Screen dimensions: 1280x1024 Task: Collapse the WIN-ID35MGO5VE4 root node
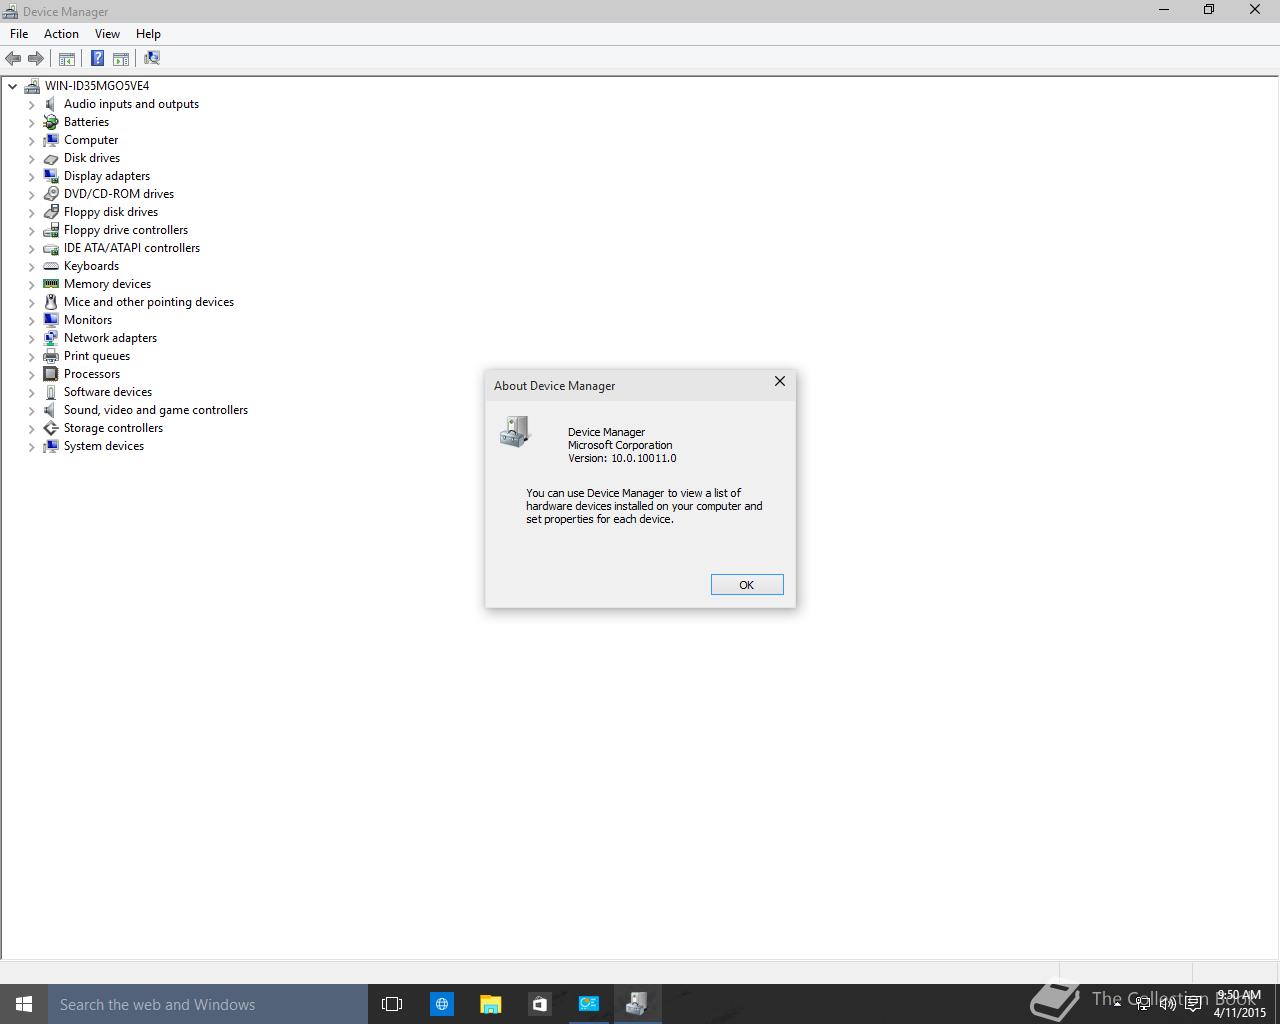[13, 86]
